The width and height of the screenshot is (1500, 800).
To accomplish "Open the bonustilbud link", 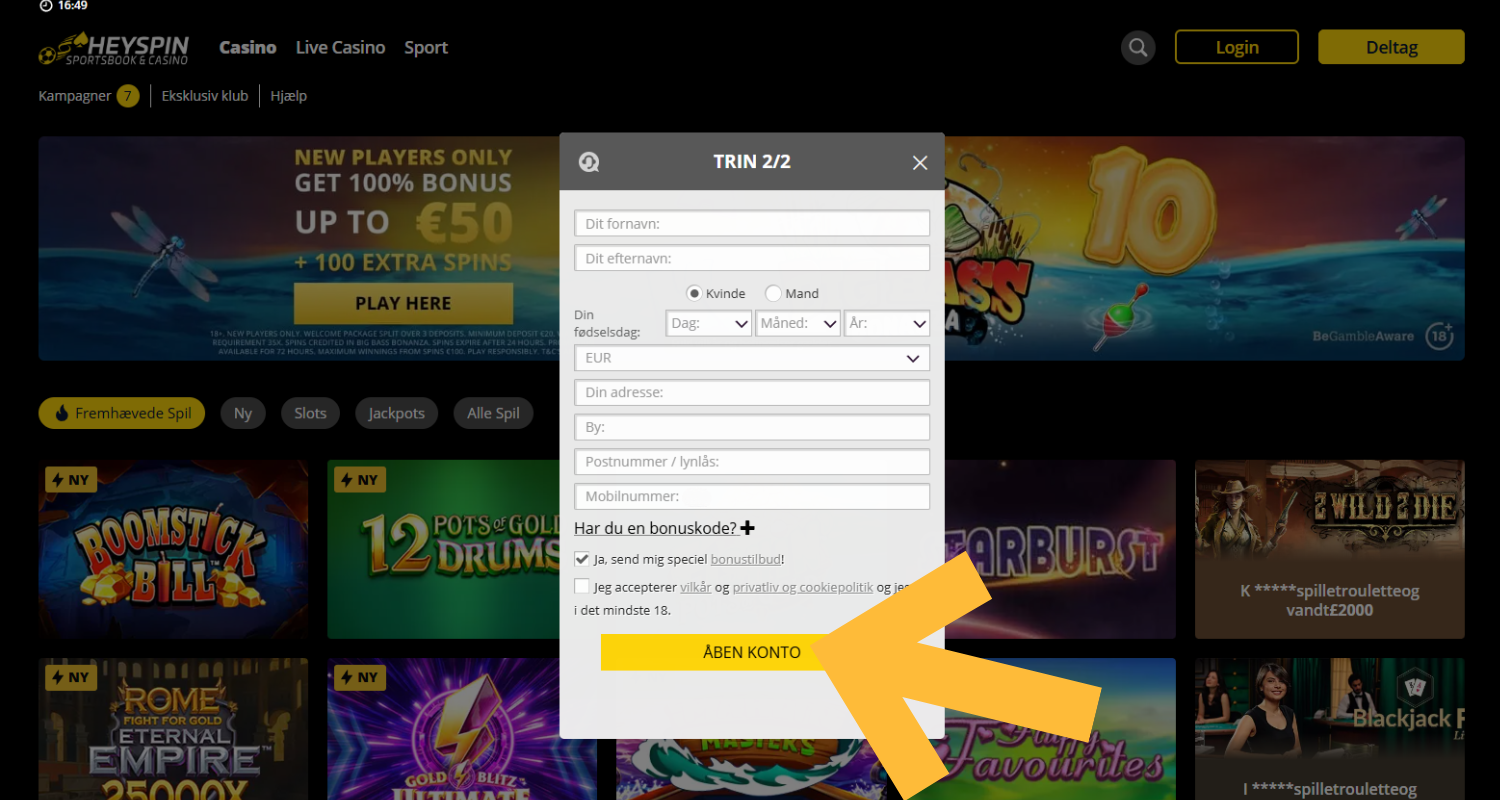I will 747,560.
